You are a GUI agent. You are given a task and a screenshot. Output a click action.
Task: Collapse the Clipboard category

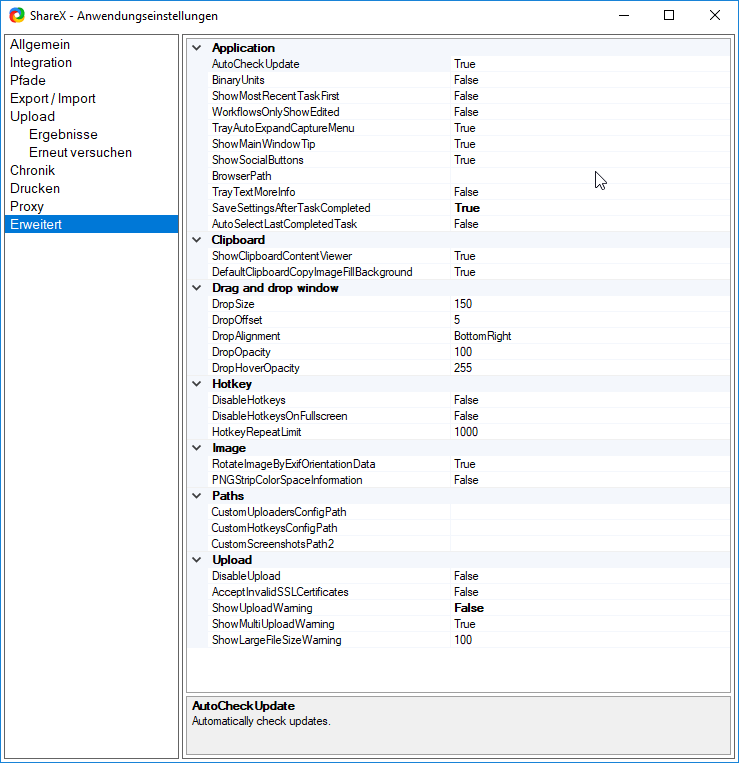pos(197,240)
